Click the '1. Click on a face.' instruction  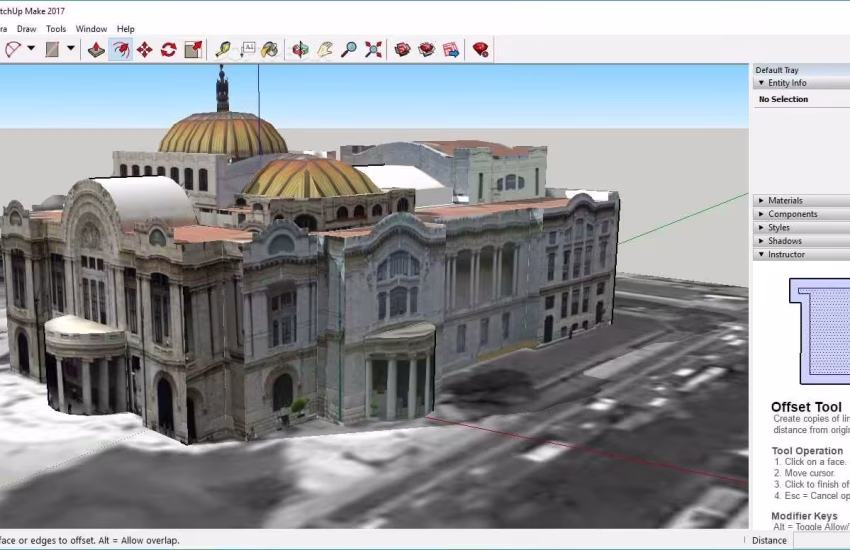point(810,462)
